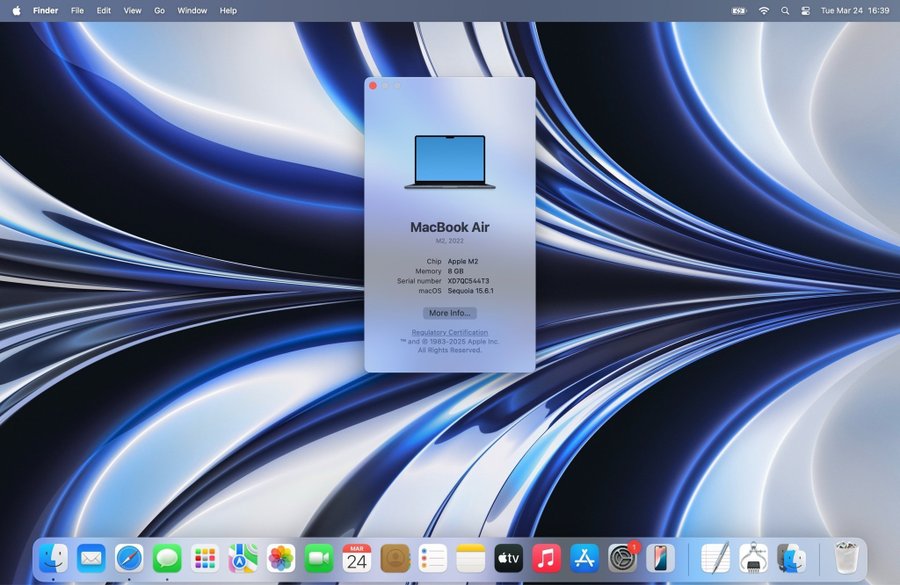
Task: Launch FaceTime from the dock
Action: click(x=319, y=558)
